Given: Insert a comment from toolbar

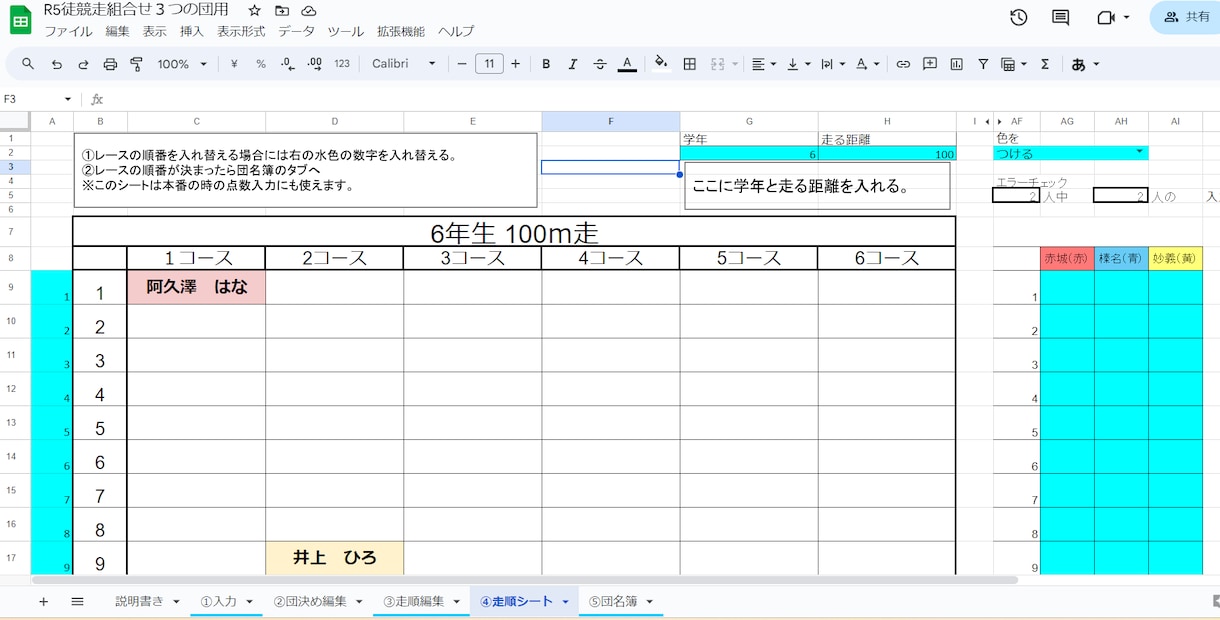Looking at the screenshot, I should (930, 64).
